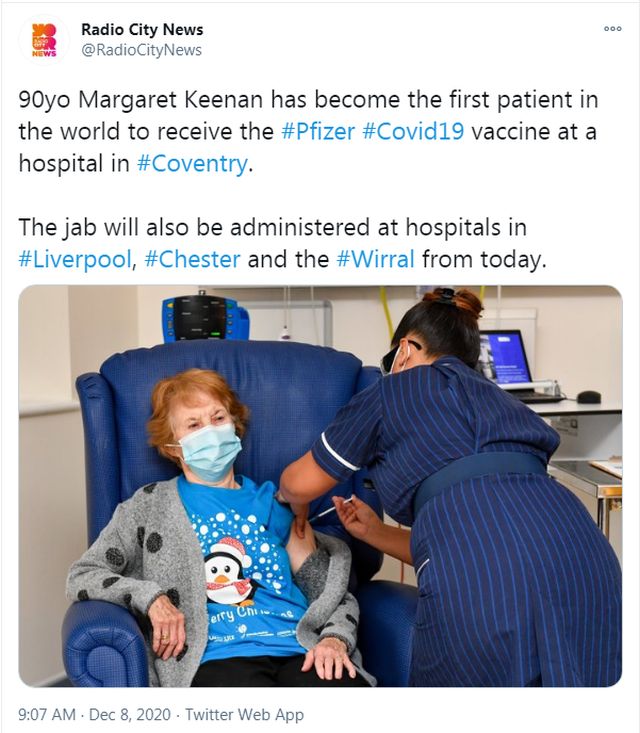Open the Radio City News profile avatar

pos(44,40)
